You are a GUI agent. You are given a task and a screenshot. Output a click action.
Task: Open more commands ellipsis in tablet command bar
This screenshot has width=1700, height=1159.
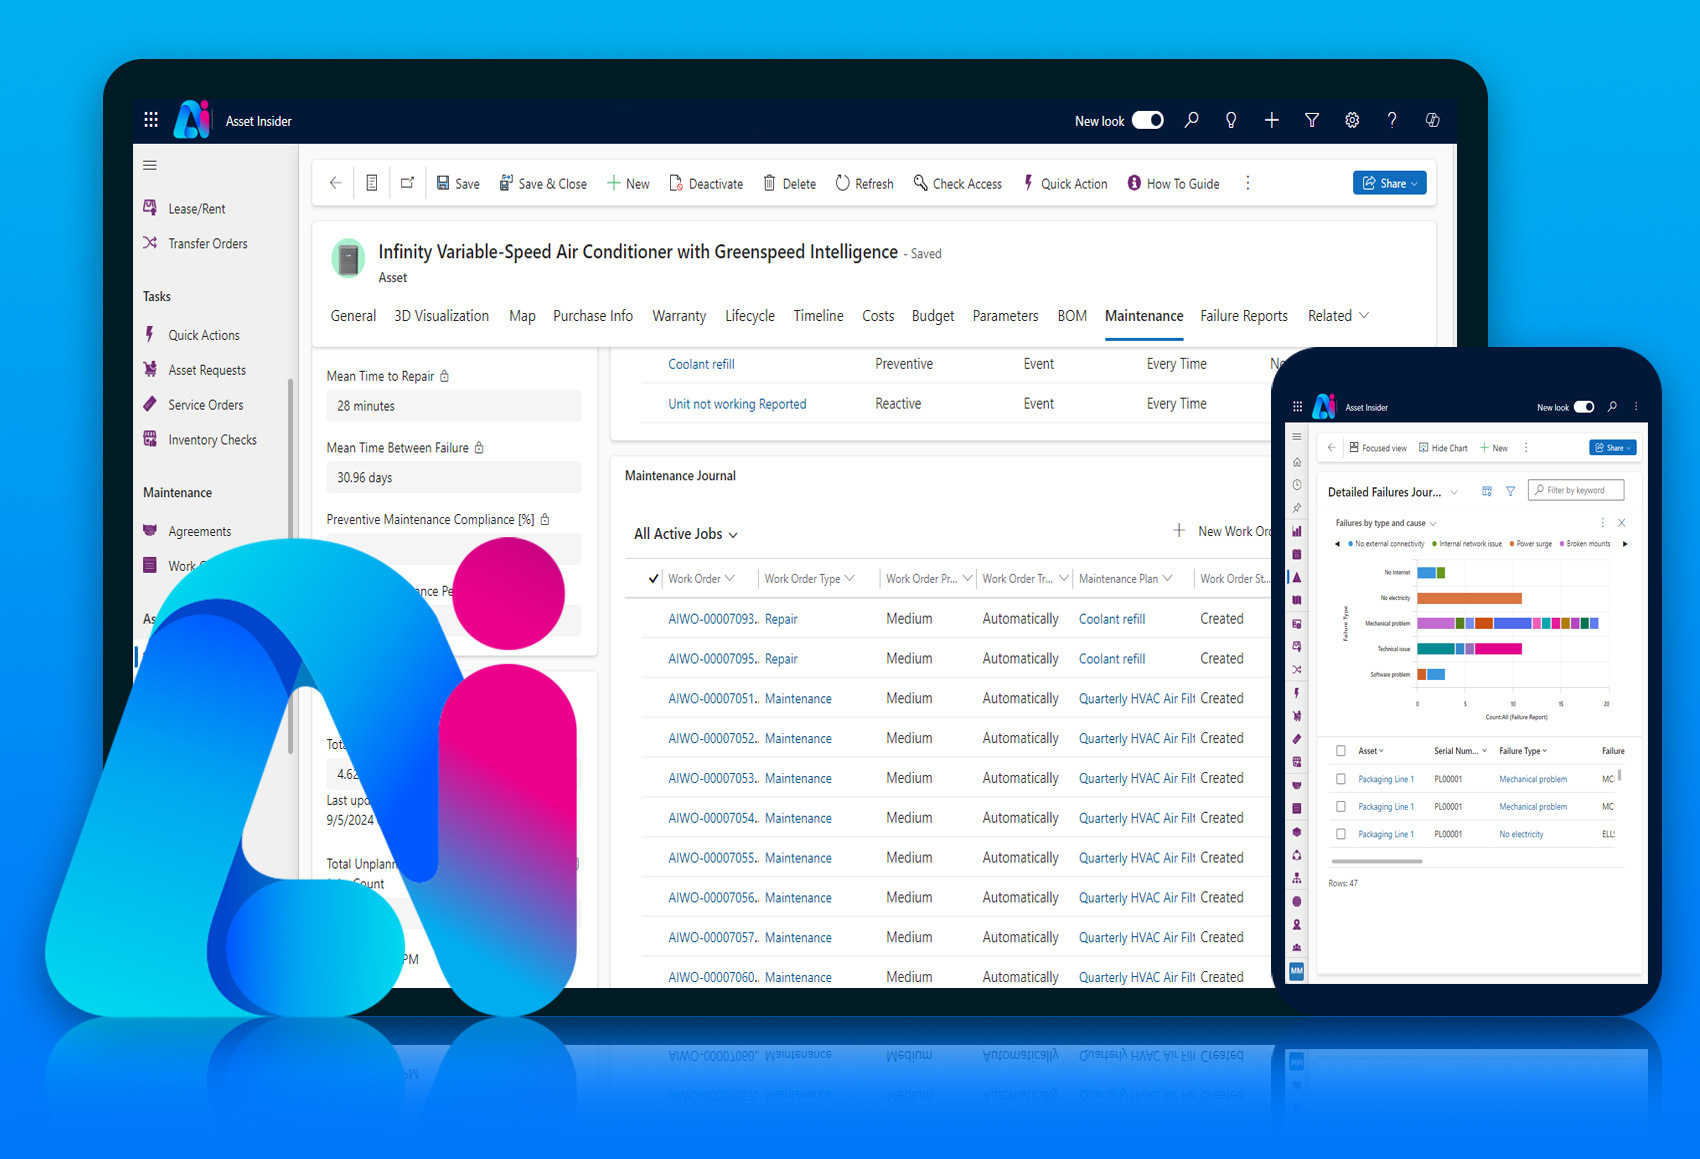click(x=1247, y=183)
